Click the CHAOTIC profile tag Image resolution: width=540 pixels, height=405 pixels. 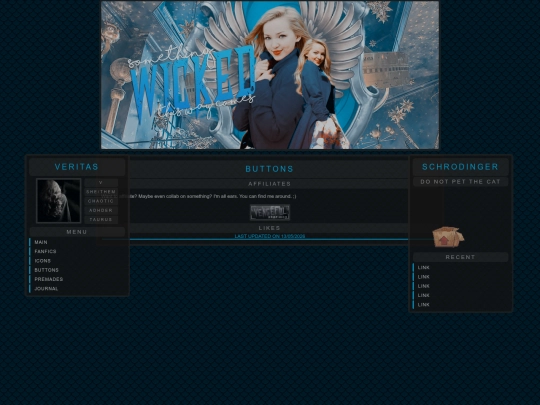click(101, 201)
